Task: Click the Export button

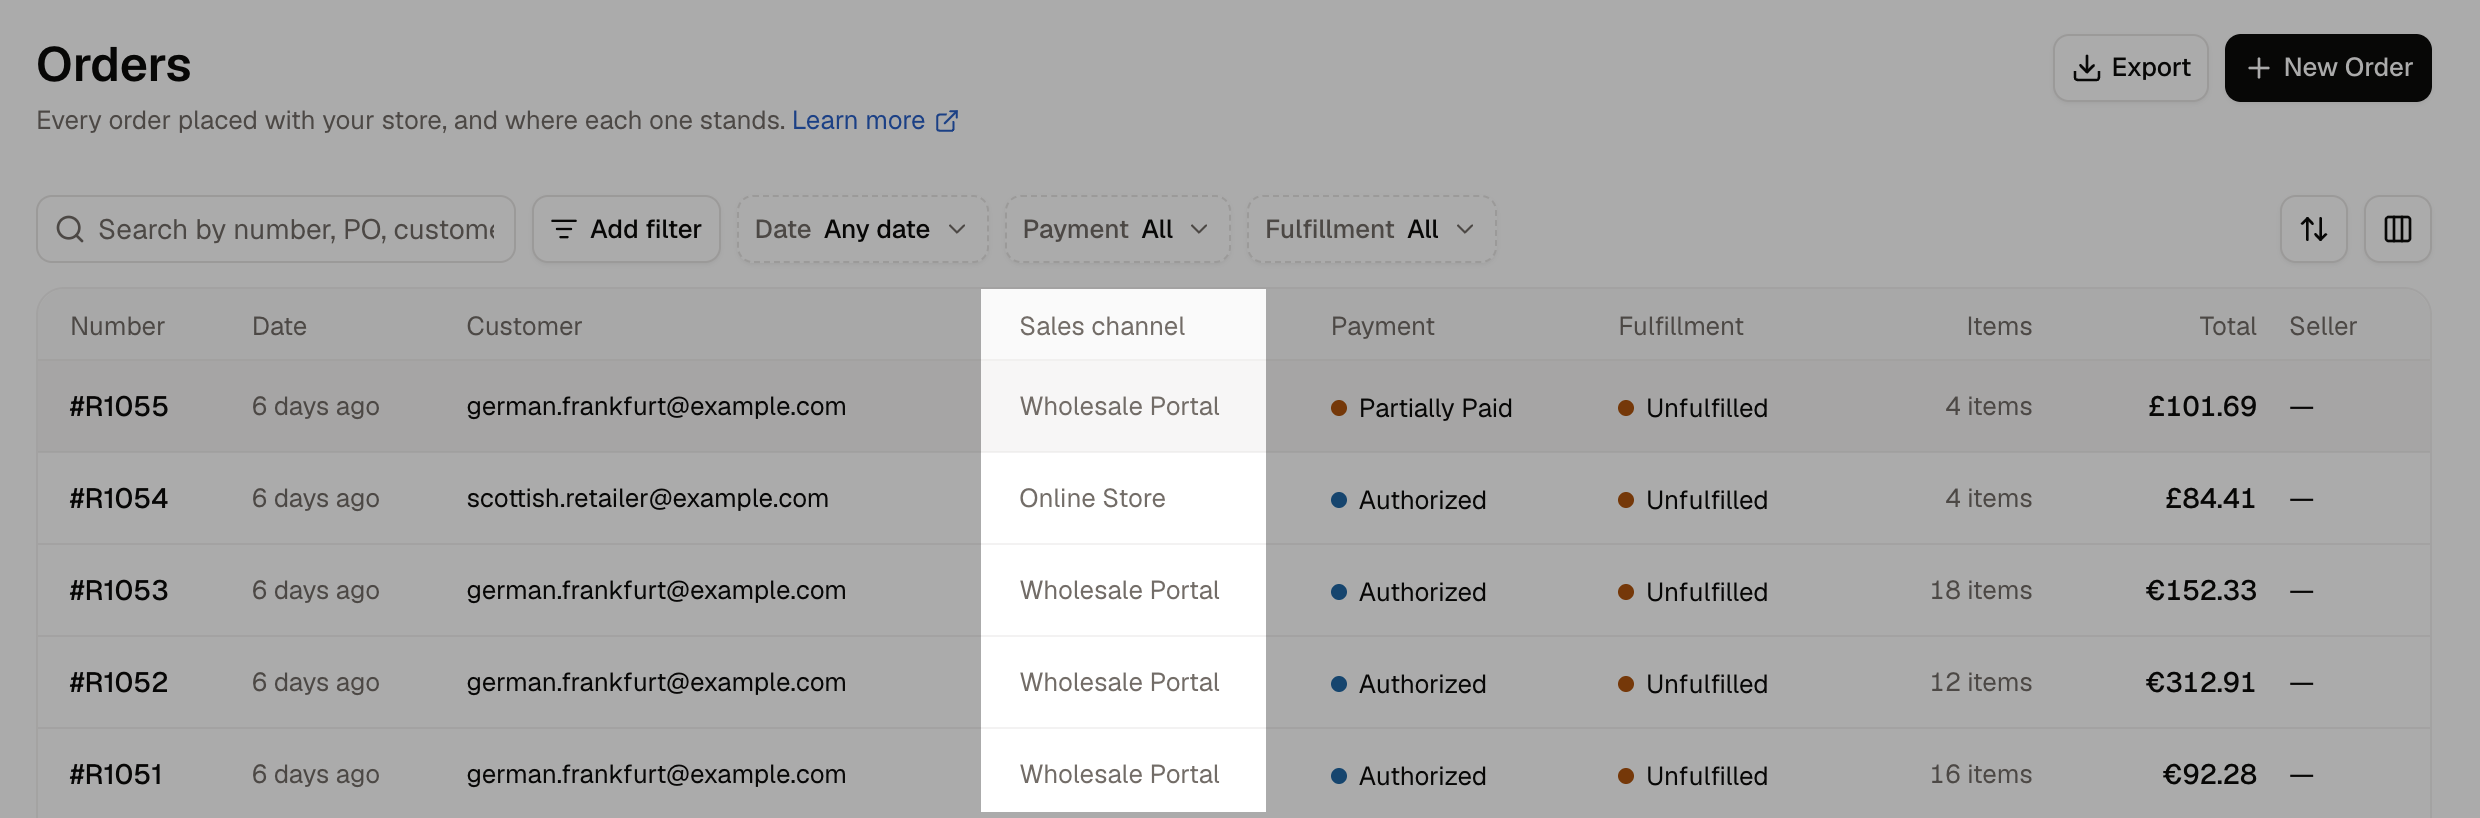Action: tap(2130, 68)
